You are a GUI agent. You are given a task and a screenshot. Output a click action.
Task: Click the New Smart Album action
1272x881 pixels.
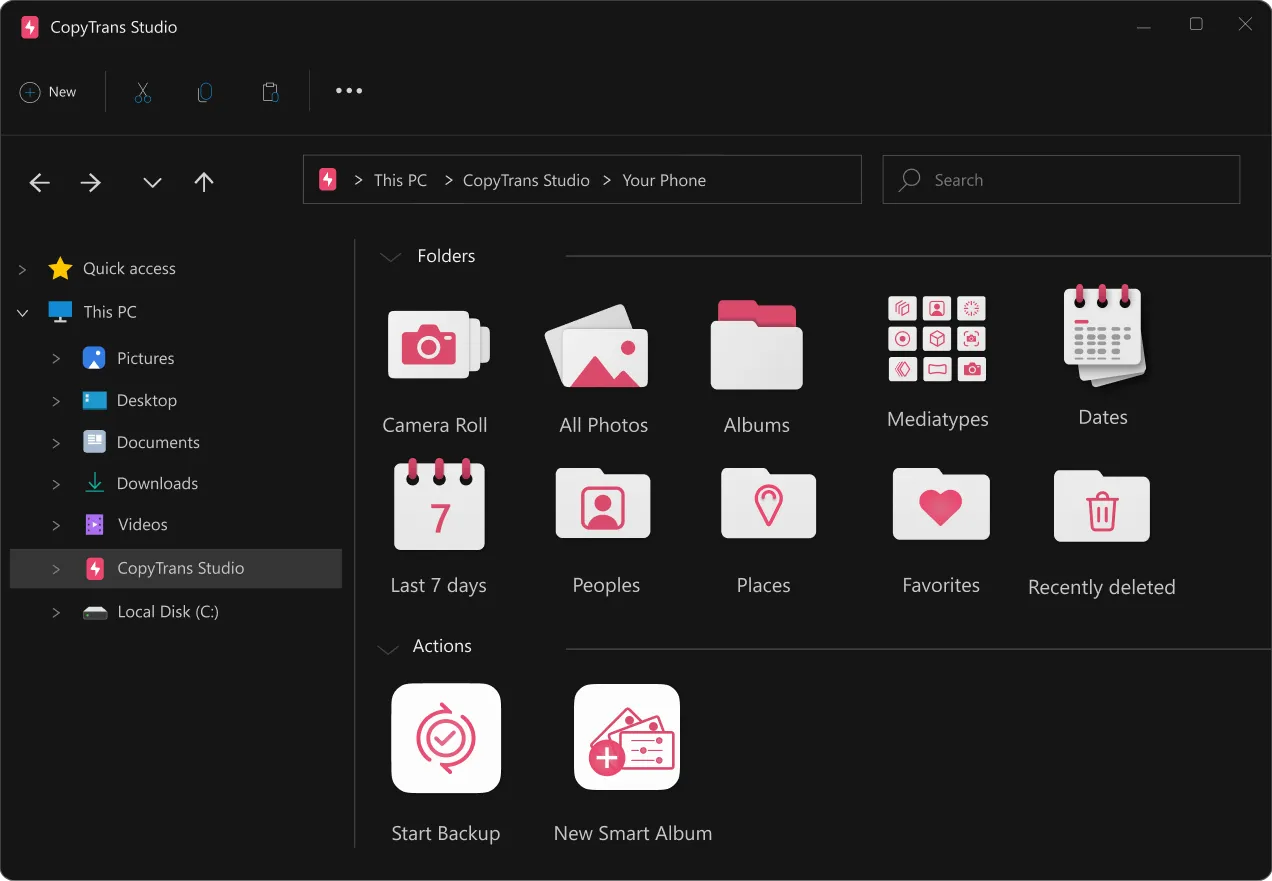pyautogui.click(x=627, y=738)
